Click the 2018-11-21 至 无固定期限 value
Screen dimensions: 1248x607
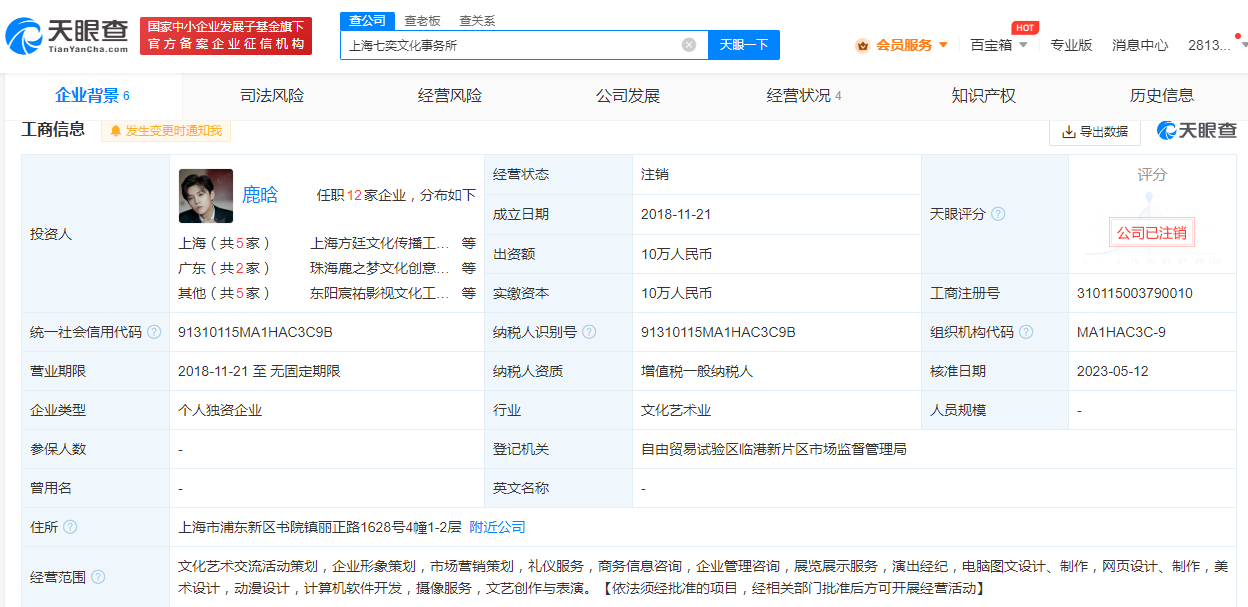pyautogui.click(x=259, y=371)
